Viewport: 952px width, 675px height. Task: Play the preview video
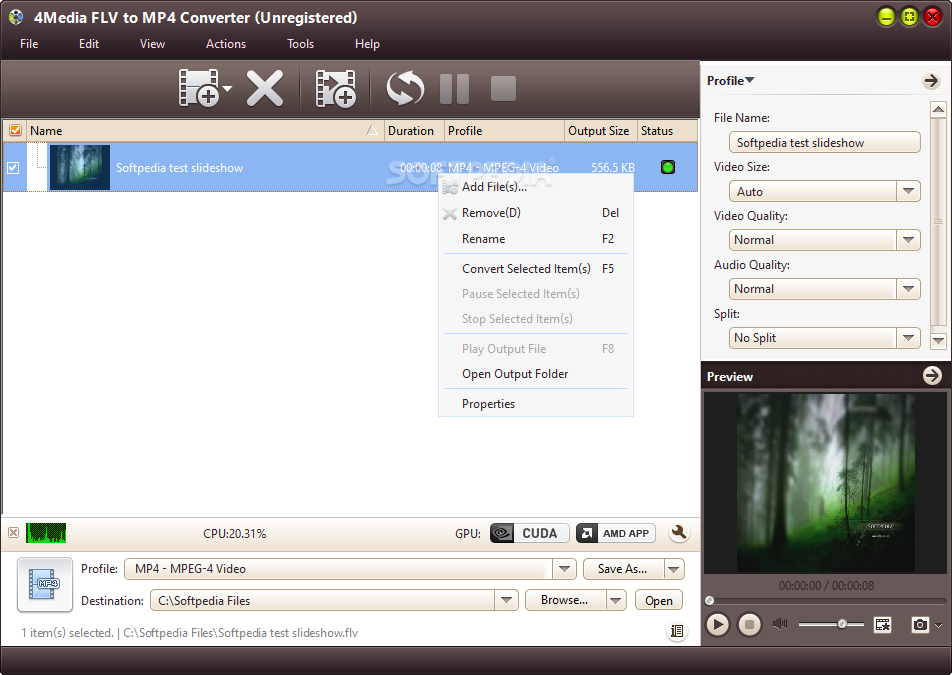[x=718, y=624]
